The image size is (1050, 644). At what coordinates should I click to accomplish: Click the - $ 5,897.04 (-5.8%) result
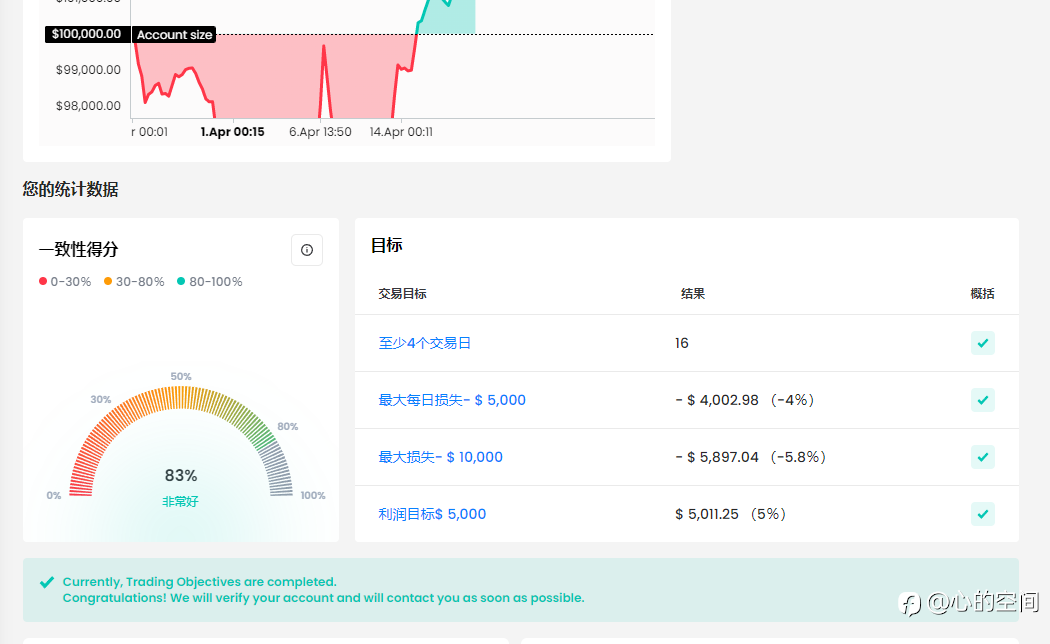tap(751, 457)
